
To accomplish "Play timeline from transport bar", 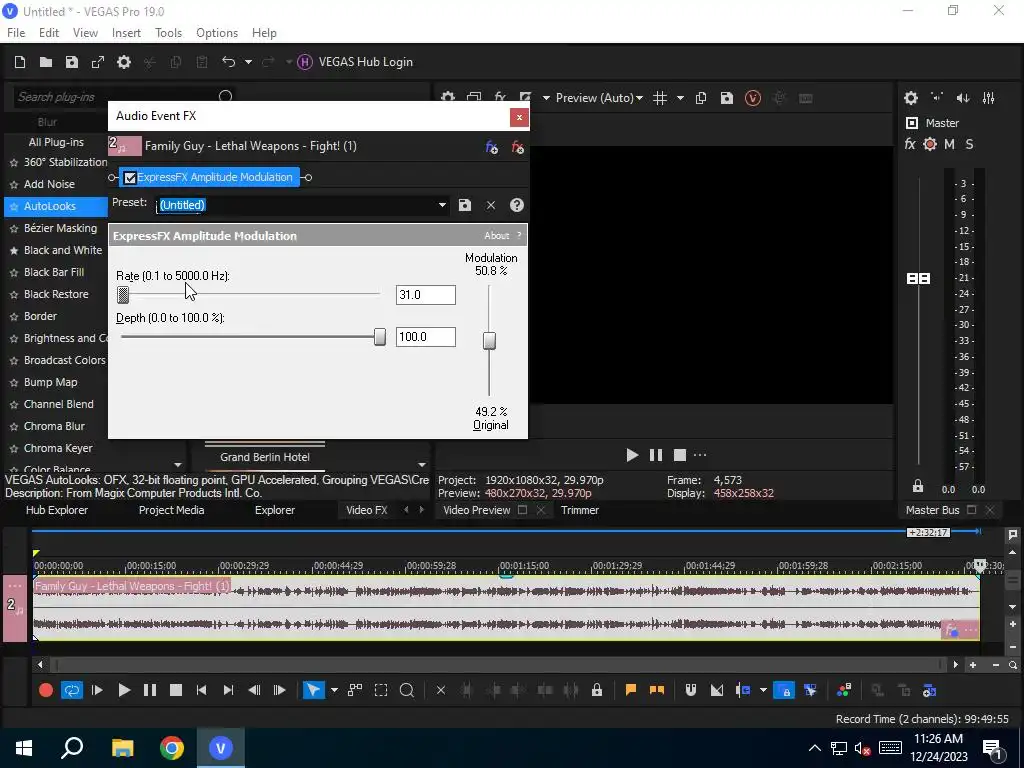I will 123,690.
